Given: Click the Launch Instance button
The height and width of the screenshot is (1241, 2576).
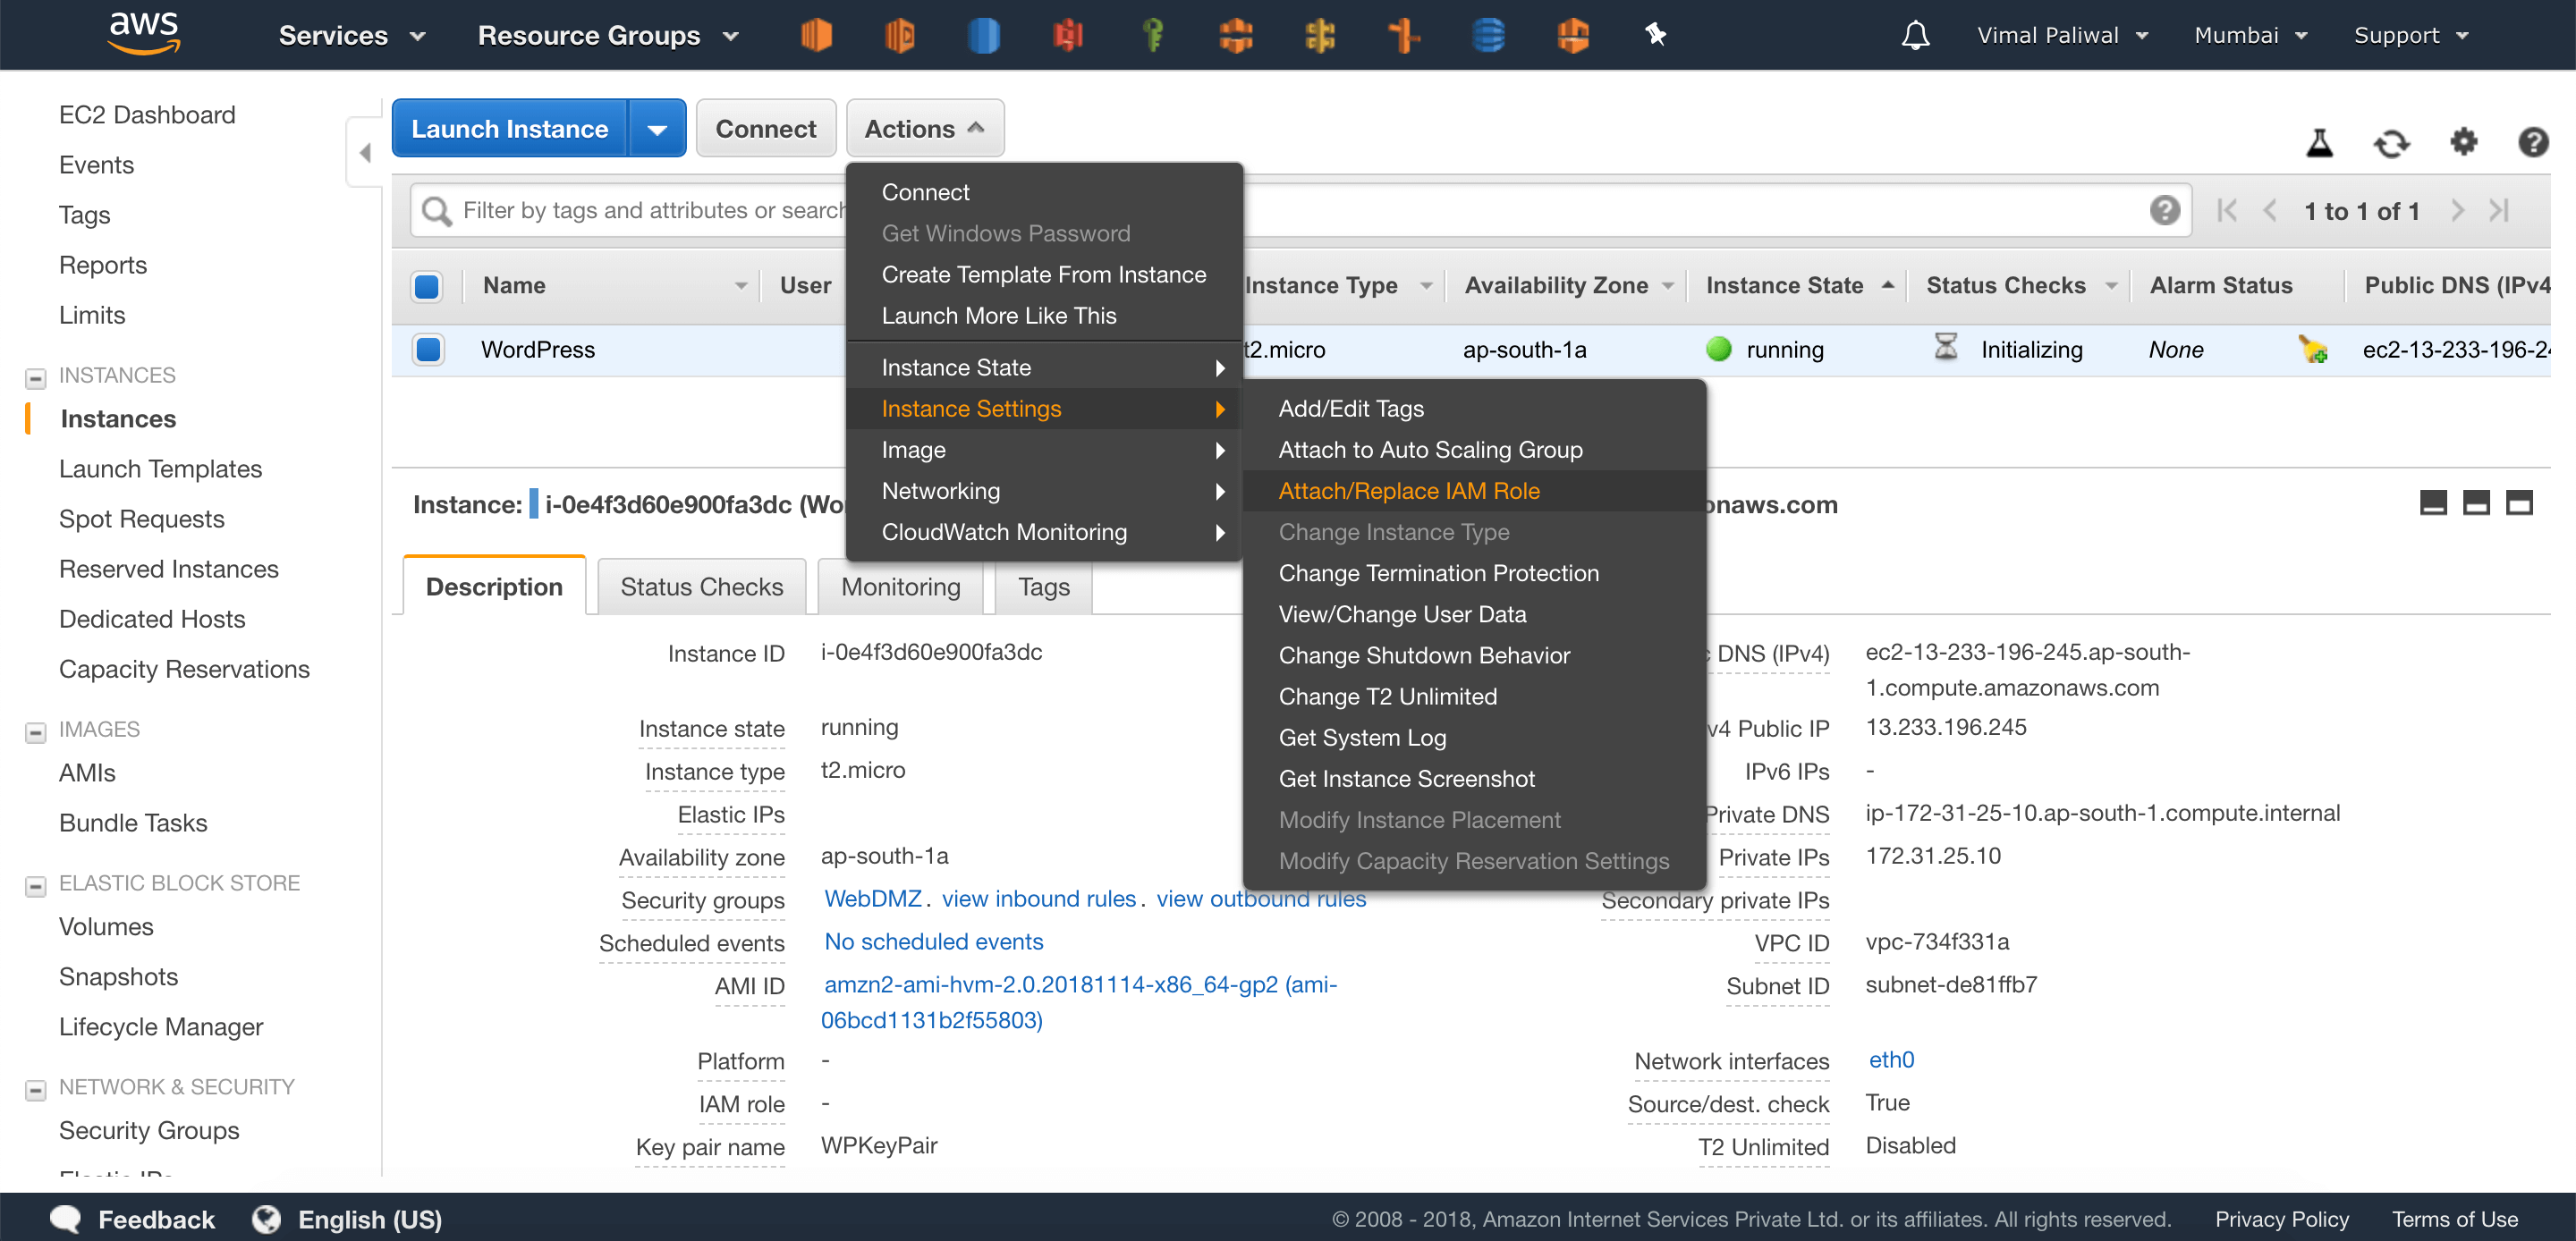Looking at the screenshot, I should pyautogui.click(x=510, y=128).
